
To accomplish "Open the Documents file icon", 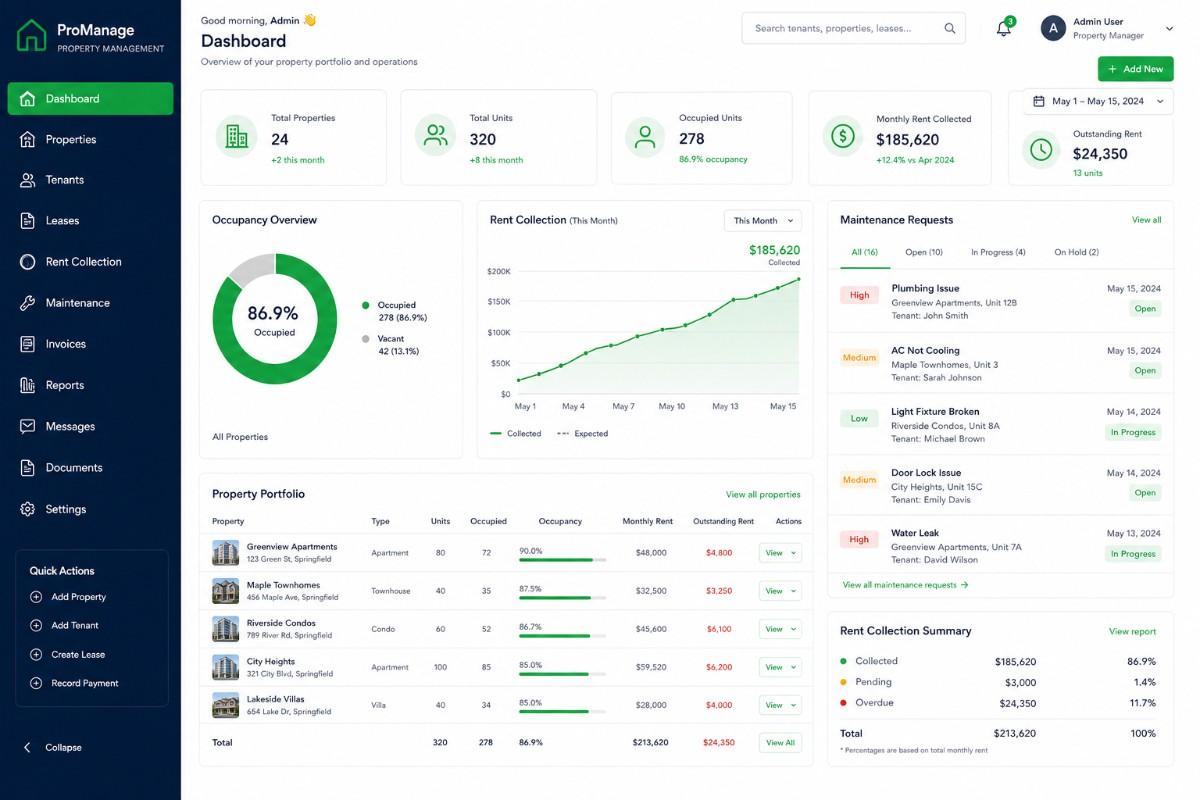I will pyautogui.click(x=28, y=467).
